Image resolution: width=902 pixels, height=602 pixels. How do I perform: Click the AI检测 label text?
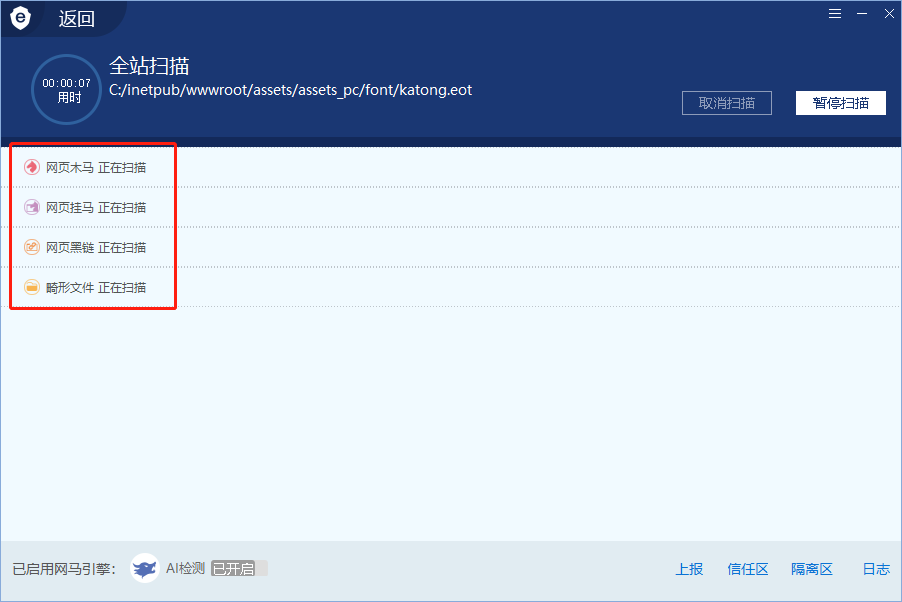click(x=185, y=569)
